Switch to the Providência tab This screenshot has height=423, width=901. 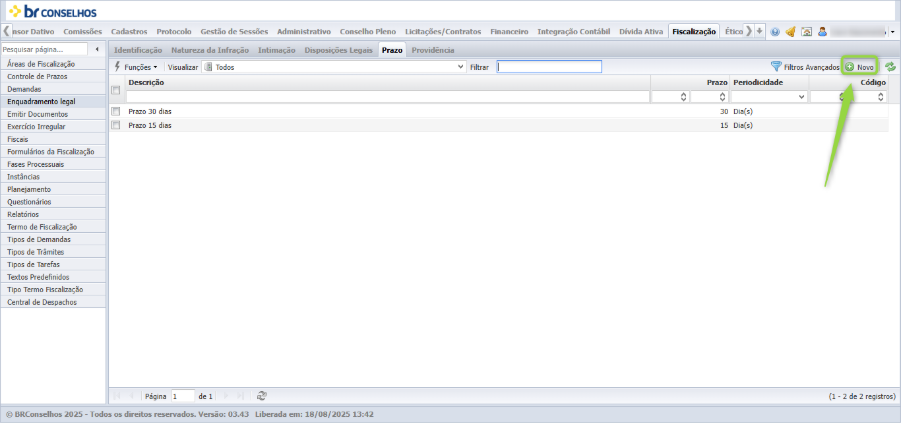tap(433, 50)
